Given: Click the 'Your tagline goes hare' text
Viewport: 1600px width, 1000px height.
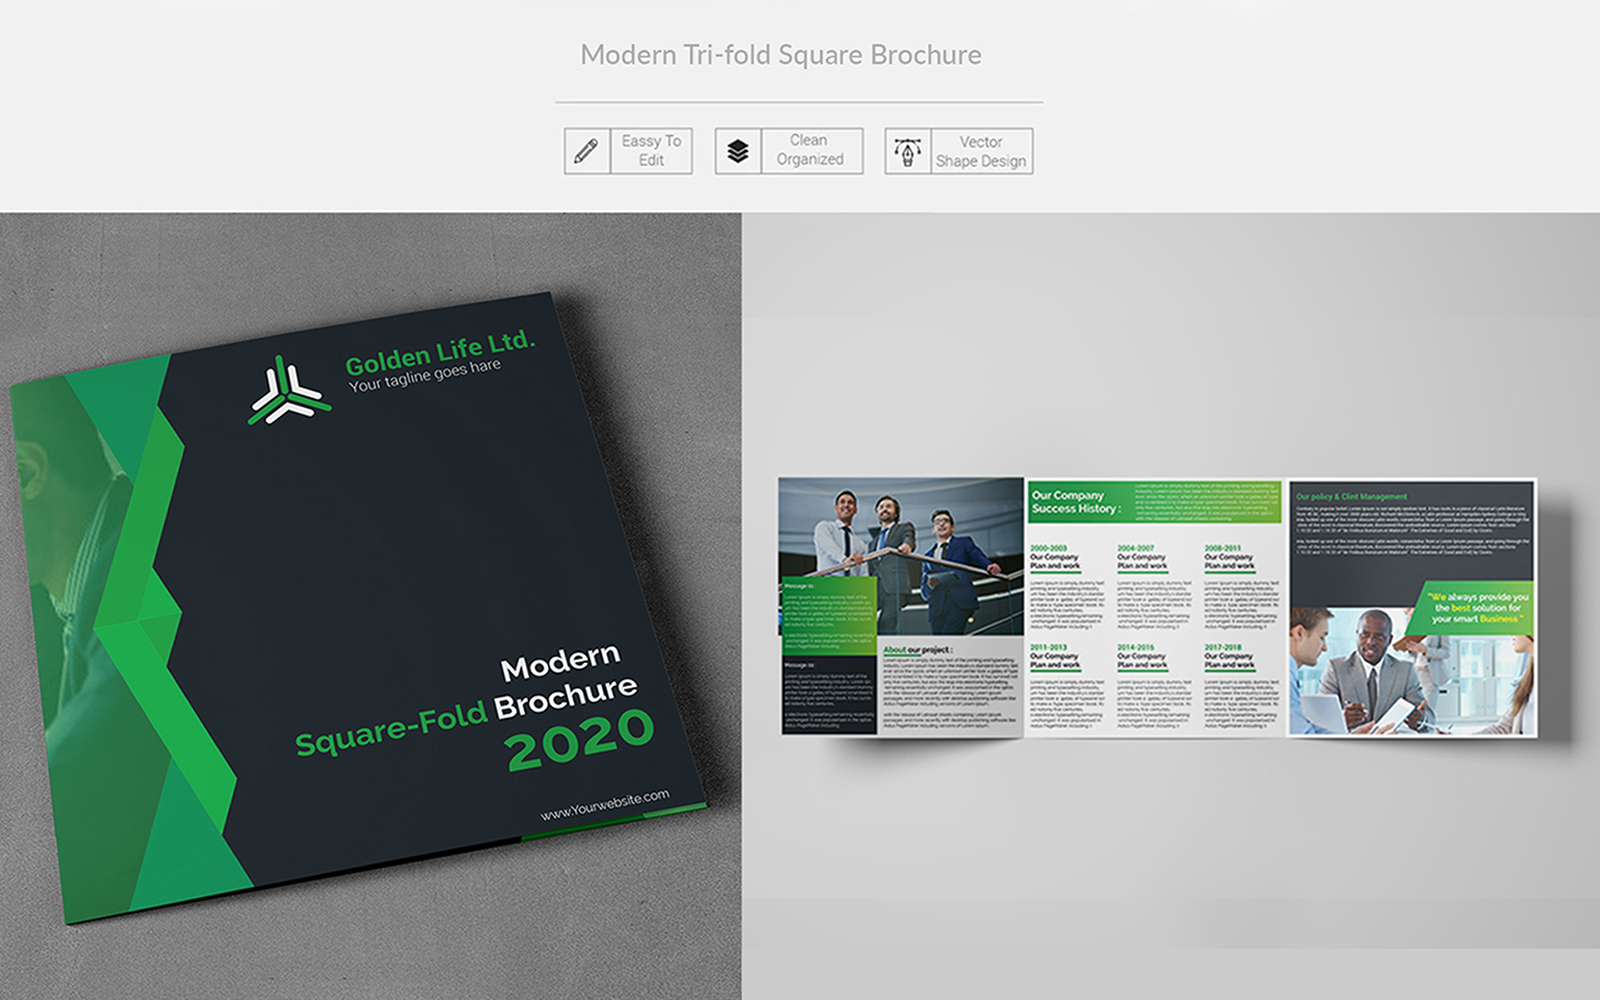Looking at the screenshot, I should coord(425,375).
